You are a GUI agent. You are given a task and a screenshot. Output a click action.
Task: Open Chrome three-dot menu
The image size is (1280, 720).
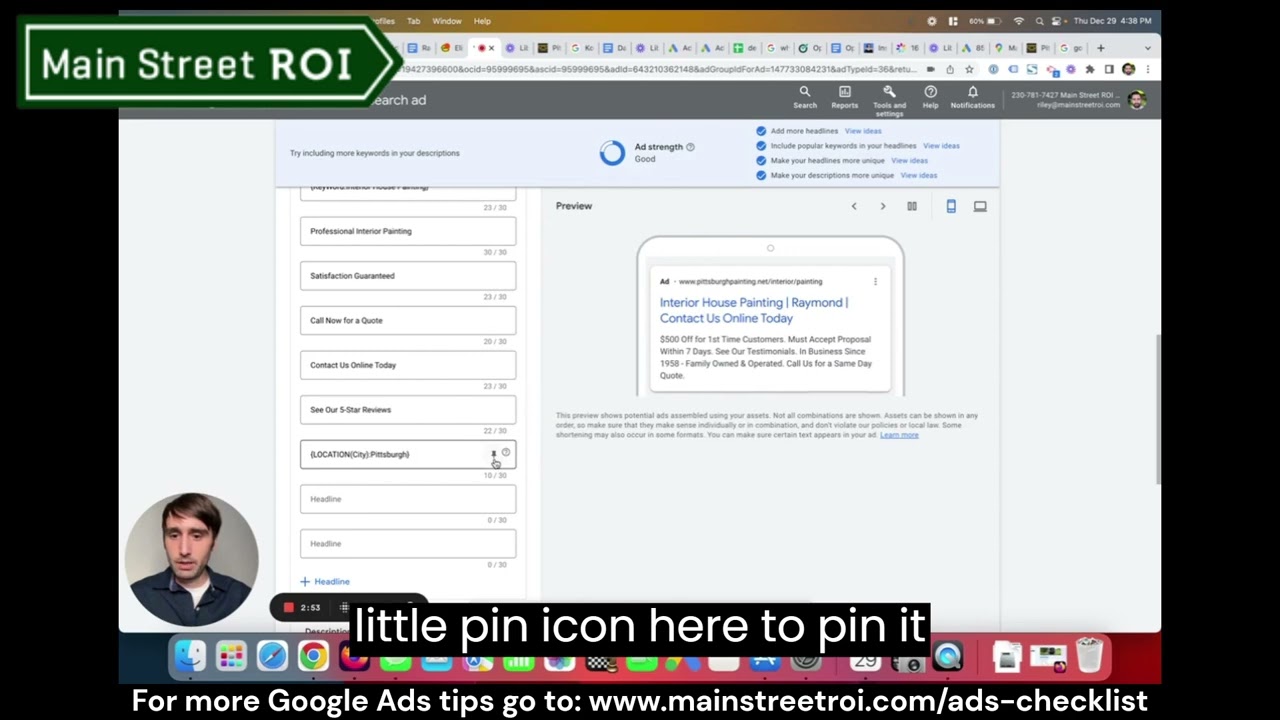[x=1147, y=69]
